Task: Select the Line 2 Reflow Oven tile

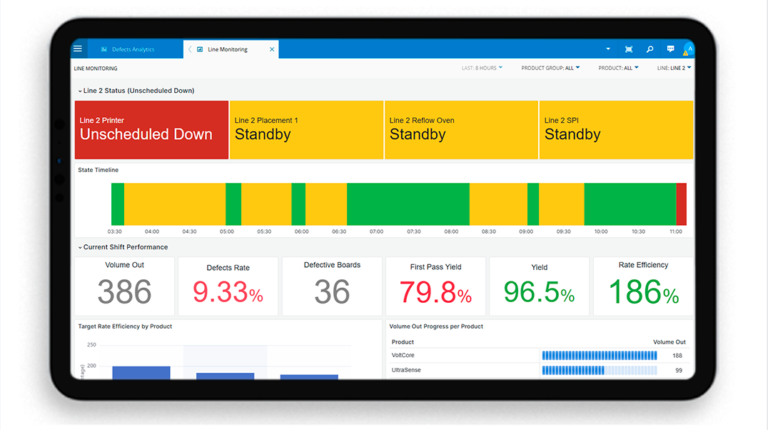Action: click(x=460, y=129)
